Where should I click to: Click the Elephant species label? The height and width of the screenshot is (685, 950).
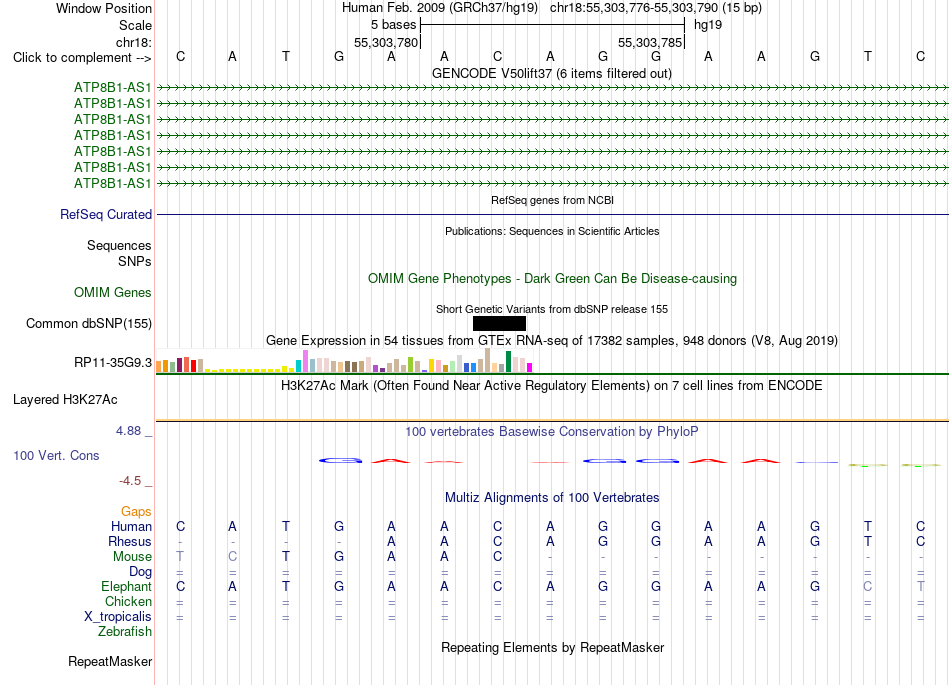[127, 586]
